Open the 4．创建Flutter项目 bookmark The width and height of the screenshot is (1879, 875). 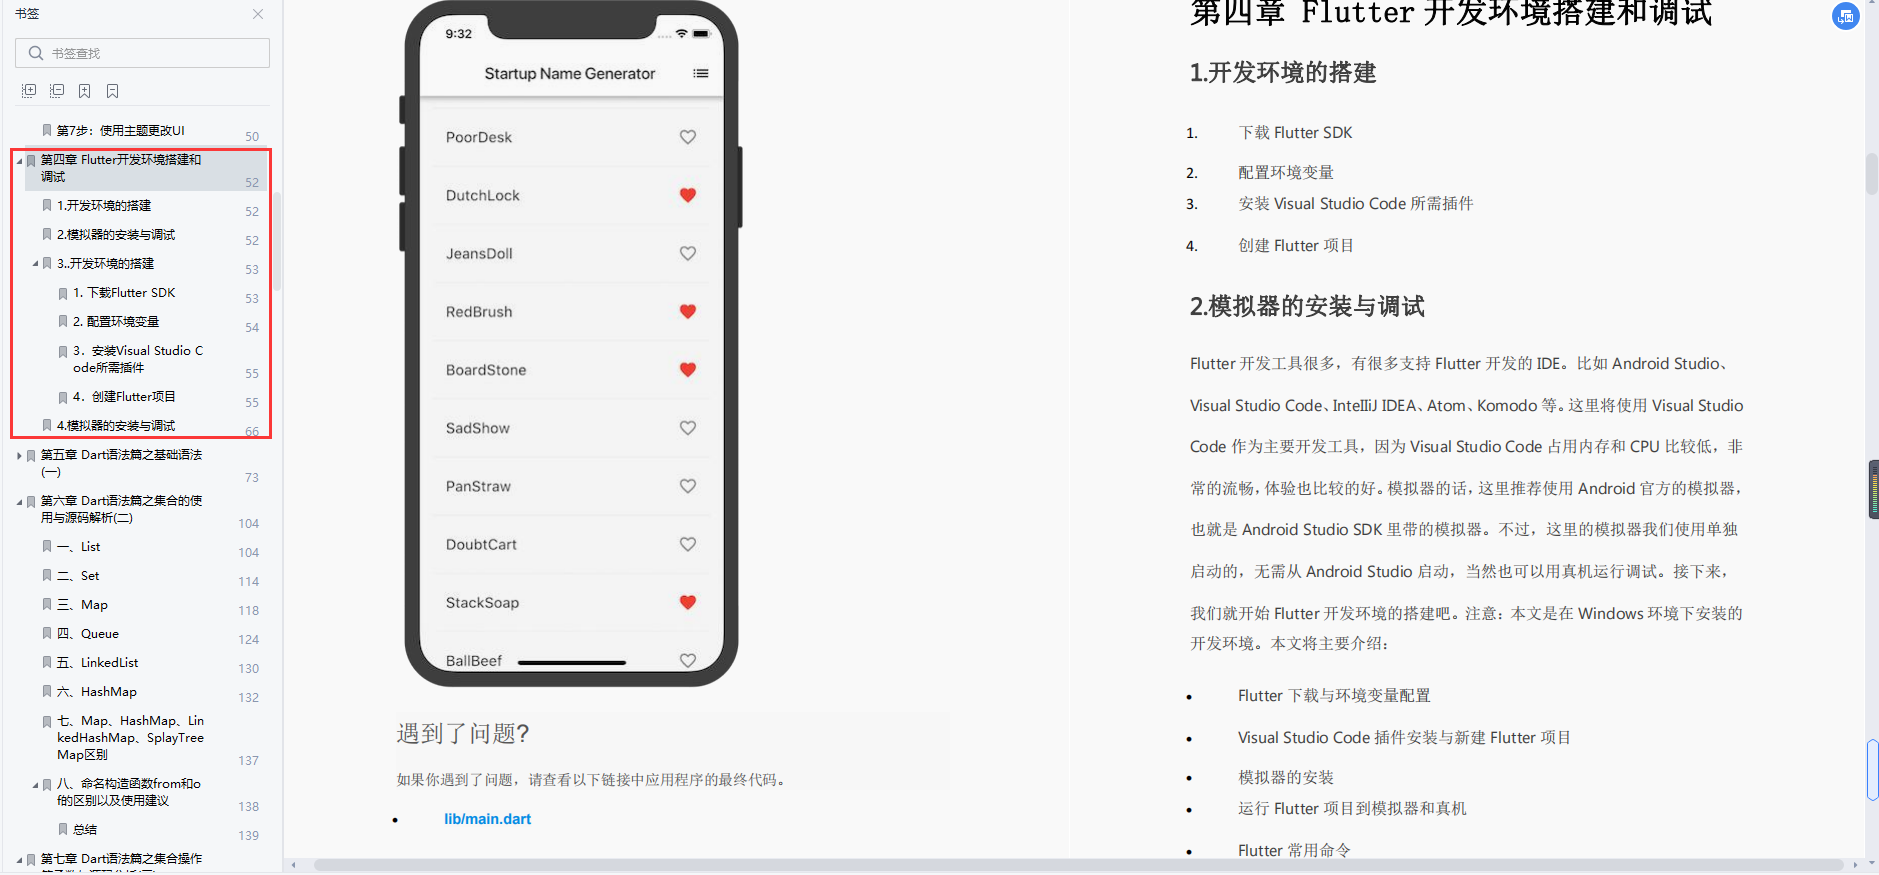pos(124,397)
